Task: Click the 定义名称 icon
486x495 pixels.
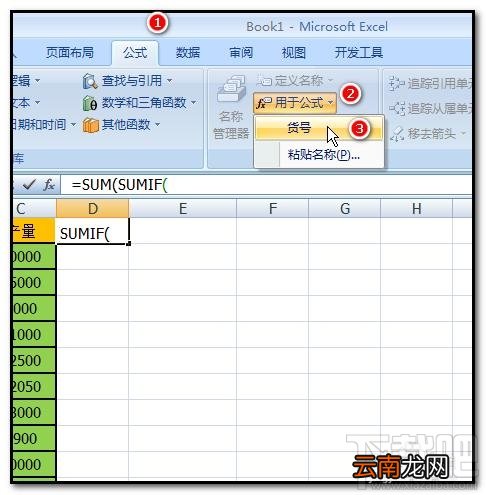Action: coord(264,80)
